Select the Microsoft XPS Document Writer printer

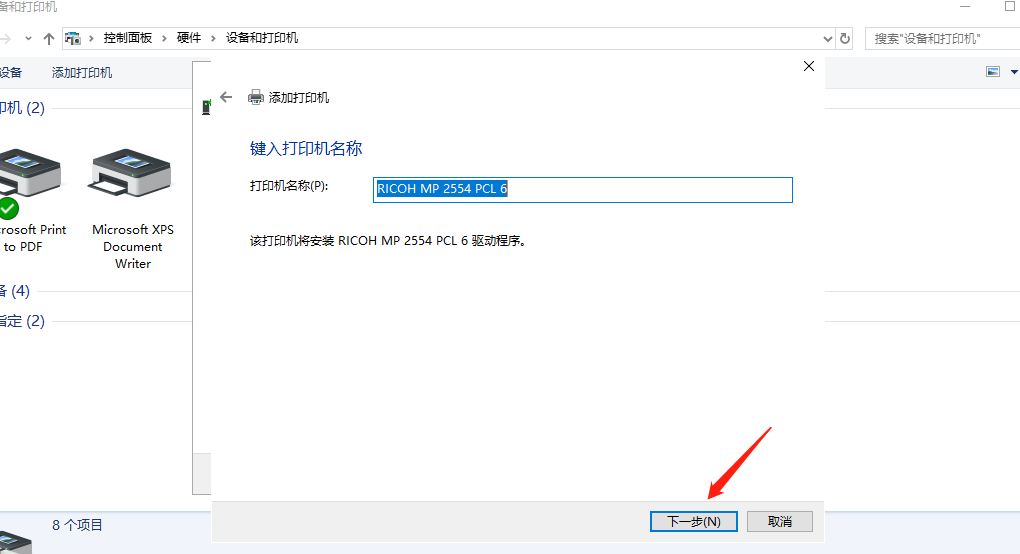132,208
